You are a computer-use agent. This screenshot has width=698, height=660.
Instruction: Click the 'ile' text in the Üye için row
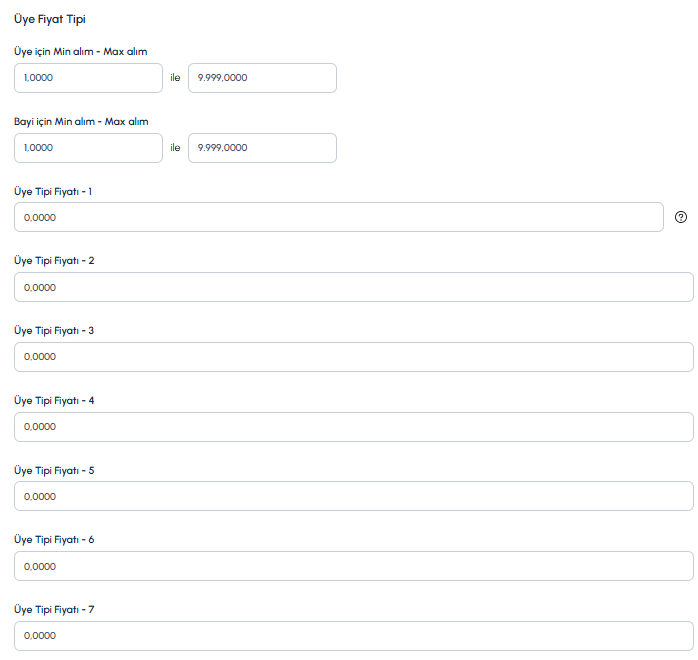point(175,78)
